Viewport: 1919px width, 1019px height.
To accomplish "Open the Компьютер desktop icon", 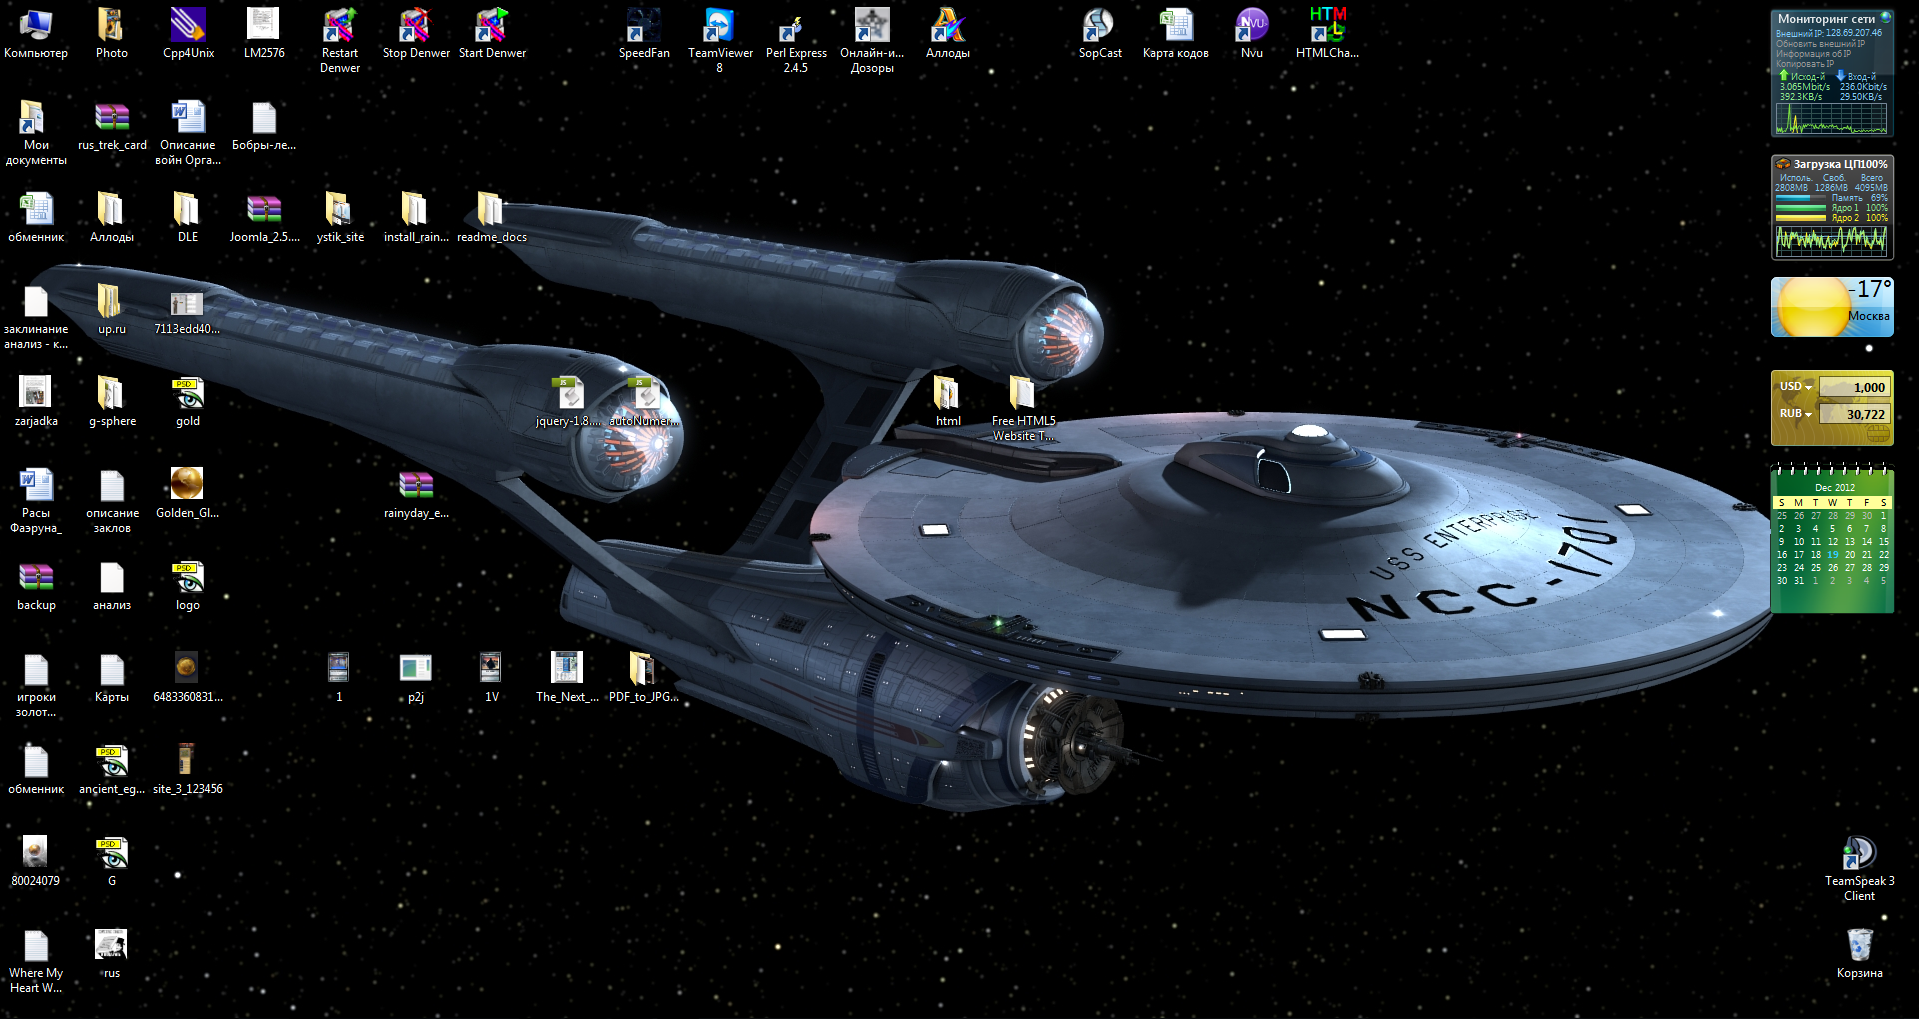I will click(x=36, y=33).
